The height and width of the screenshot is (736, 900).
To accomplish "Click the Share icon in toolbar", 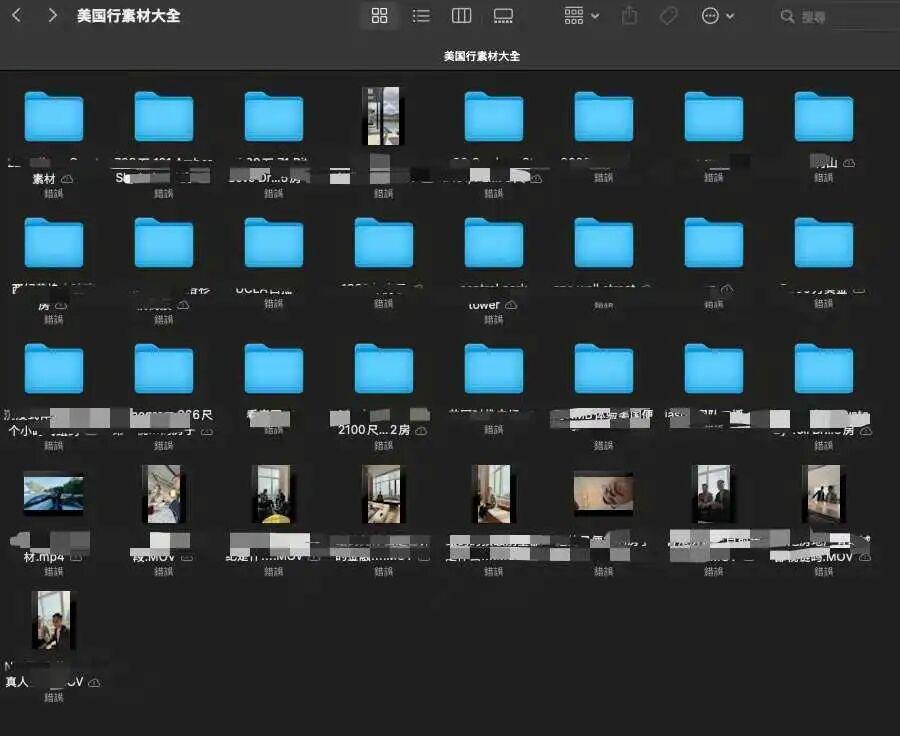I will [629, 16].
